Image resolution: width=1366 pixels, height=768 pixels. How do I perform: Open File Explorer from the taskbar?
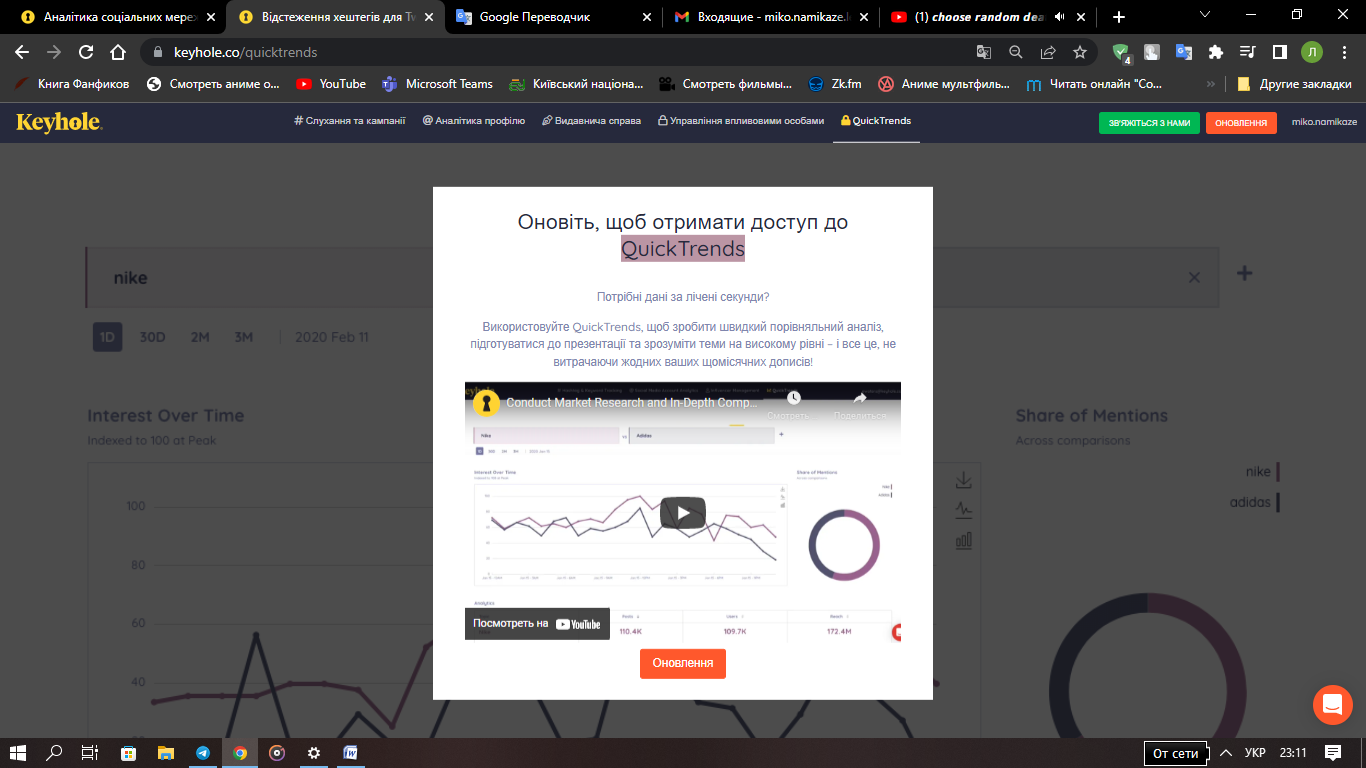(166, 753)
